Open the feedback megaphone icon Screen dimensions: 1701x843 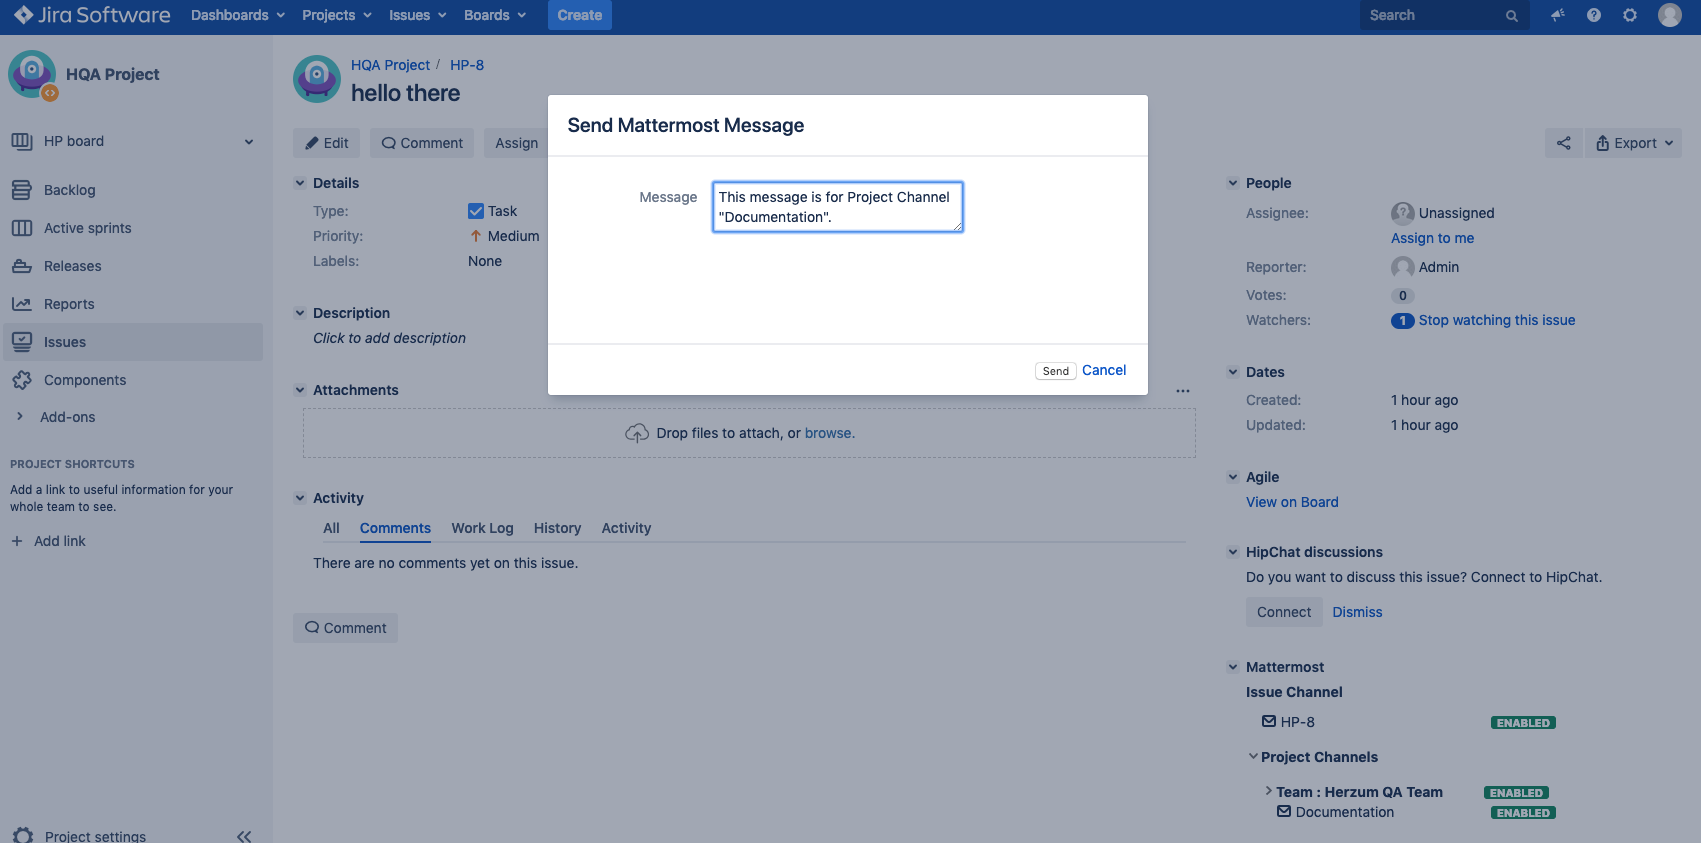(x=1557, y=15)
